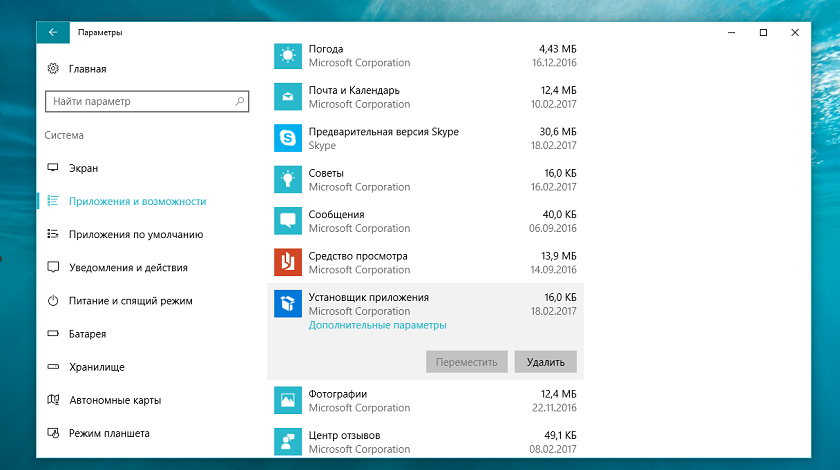Click the Режим планшета icon
840x470 pixels.
53,433
